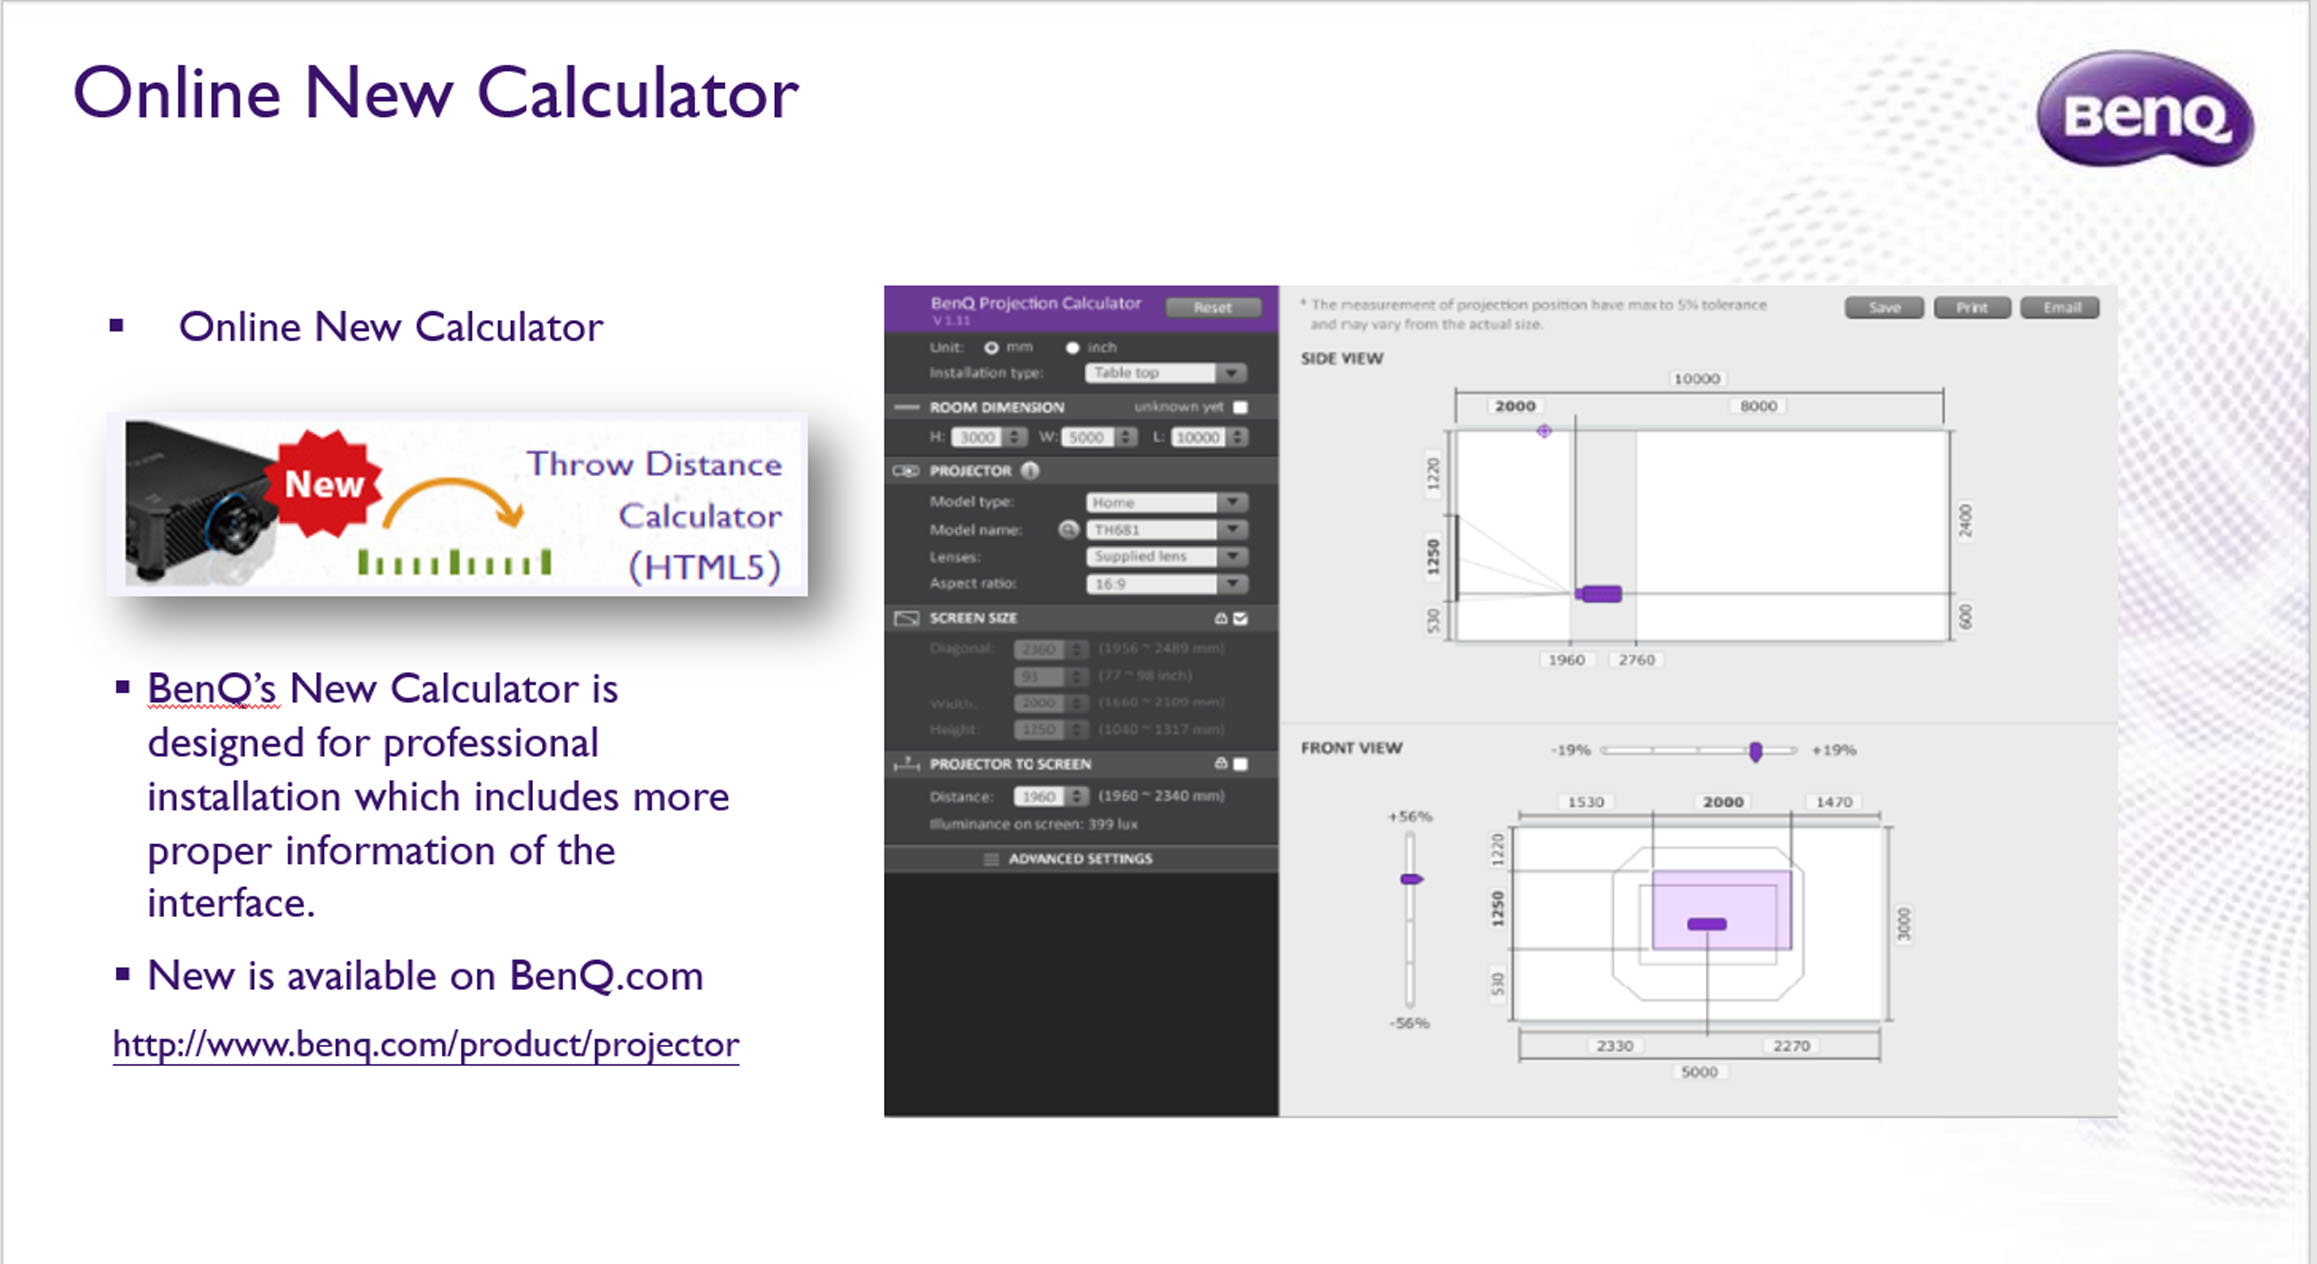The width and height of the screenshot is (2317, 1264).
Task: Tick the 'unknown yet' room dimension checkbox
Action: click(x=1240, y=407)
